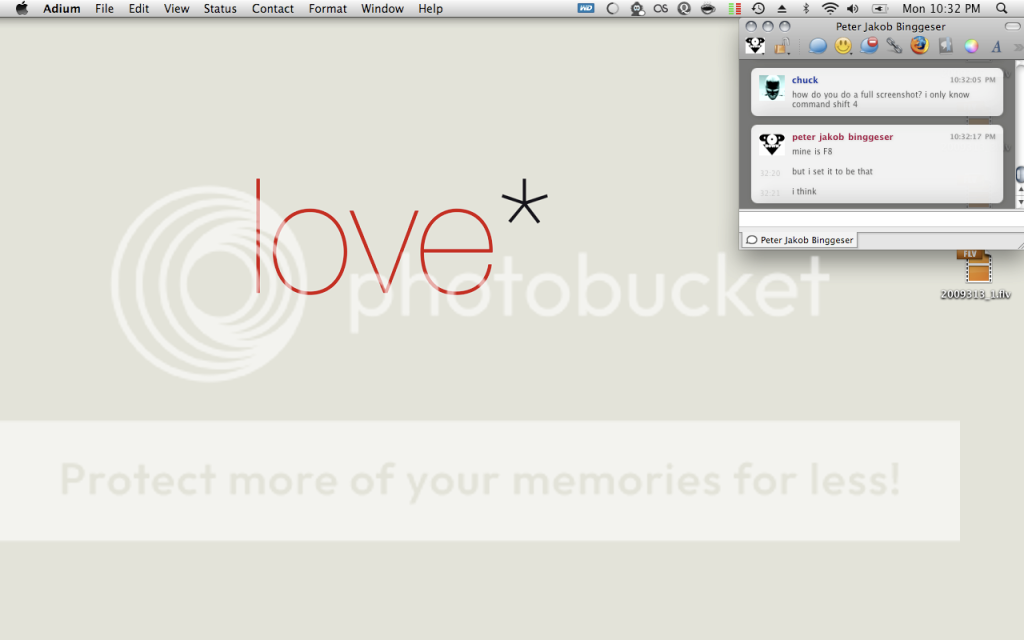The width and height of the screenshot is (1024, 640).
Task: Toggle the Wi-Fi menu bar icon
Action: pos(829,9)
